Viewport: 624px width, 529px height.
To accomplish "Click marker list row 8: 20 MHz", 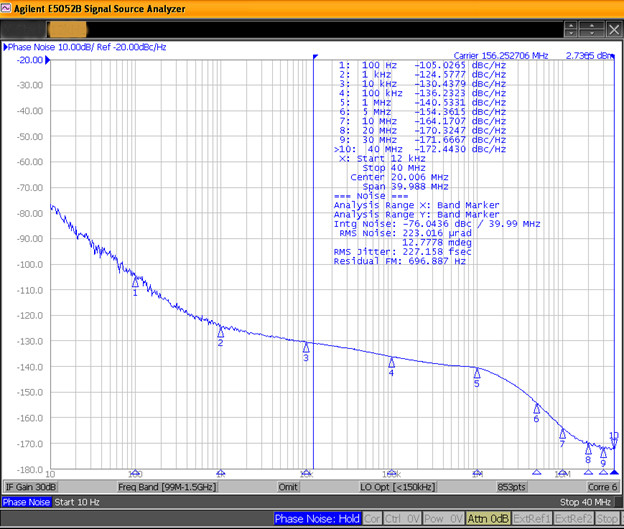I will 422,131.
